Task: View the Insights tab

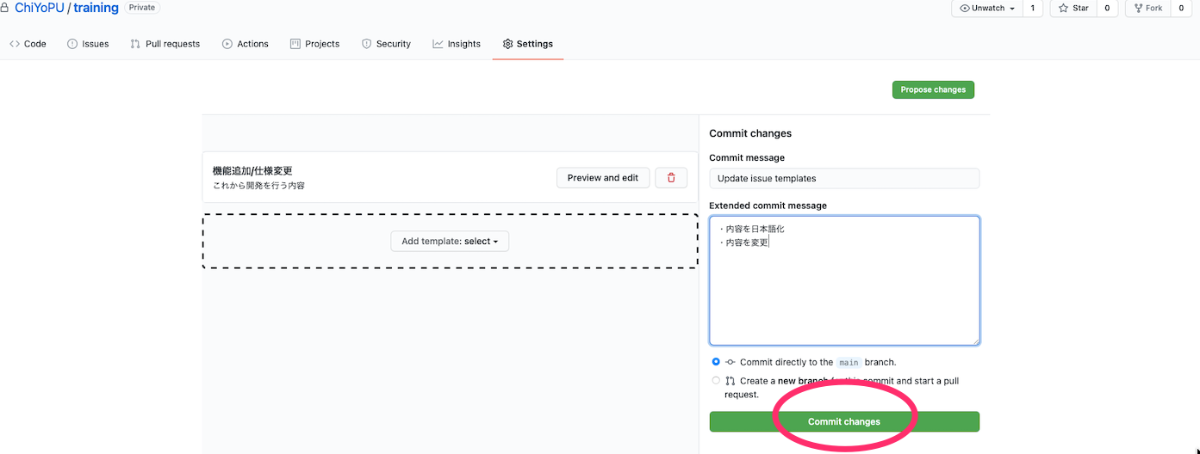Action: coord(457,44)
